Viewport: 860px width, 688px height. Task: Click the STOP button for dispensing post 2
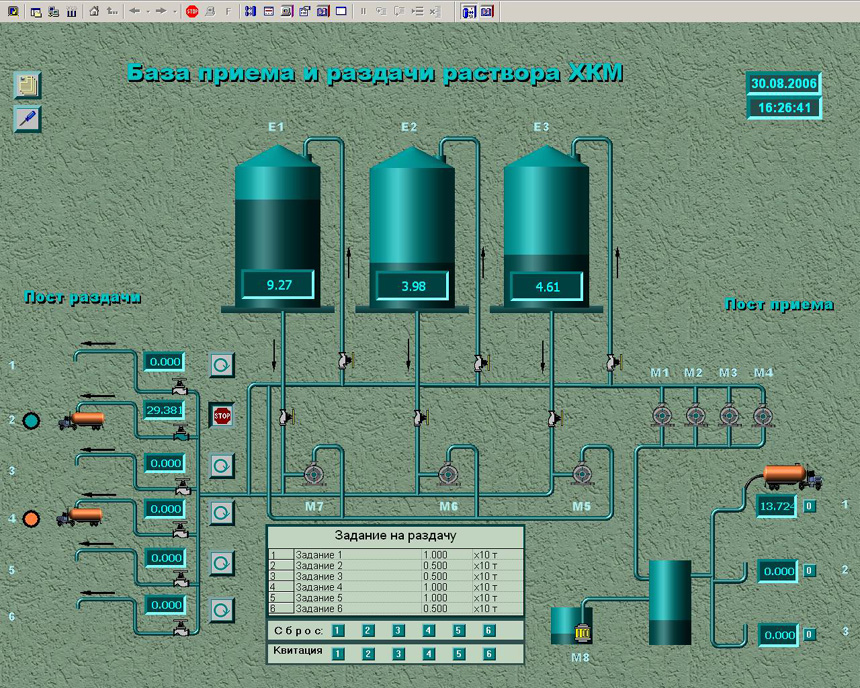[x=222, y=415]
